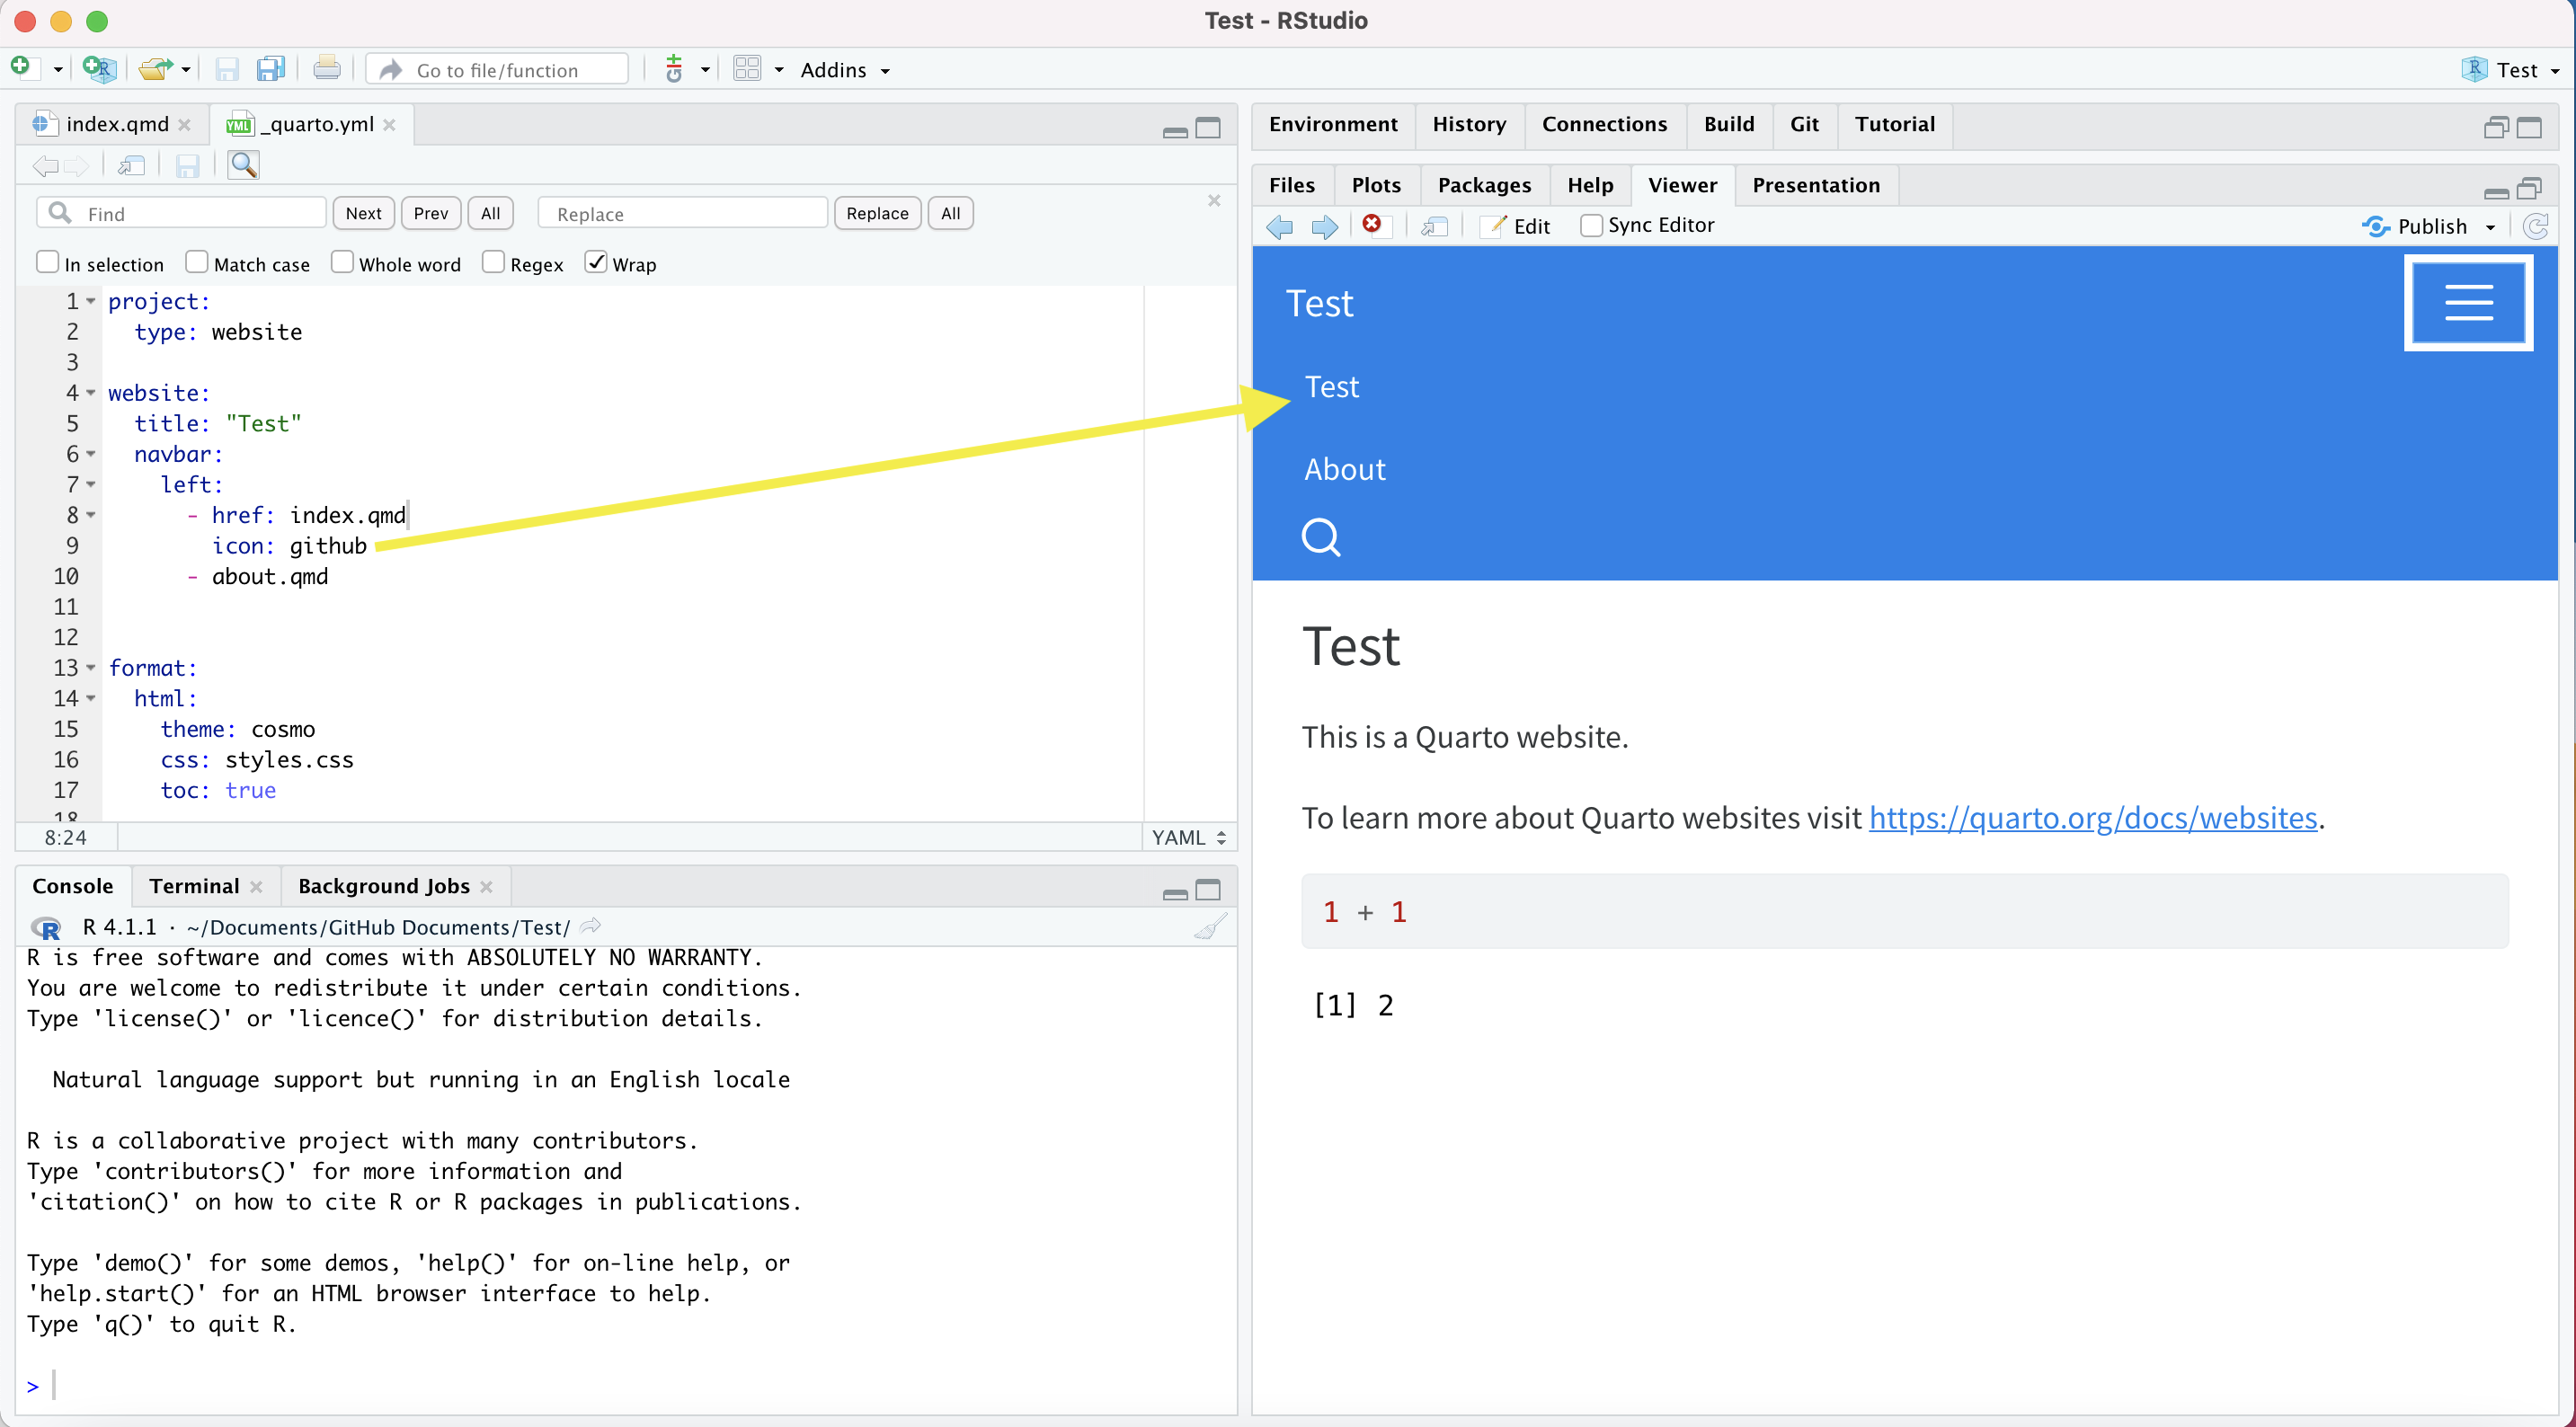Click the editor's save file icon
This screenshot has width=2576, height=1427.
(x=187, y=165)
